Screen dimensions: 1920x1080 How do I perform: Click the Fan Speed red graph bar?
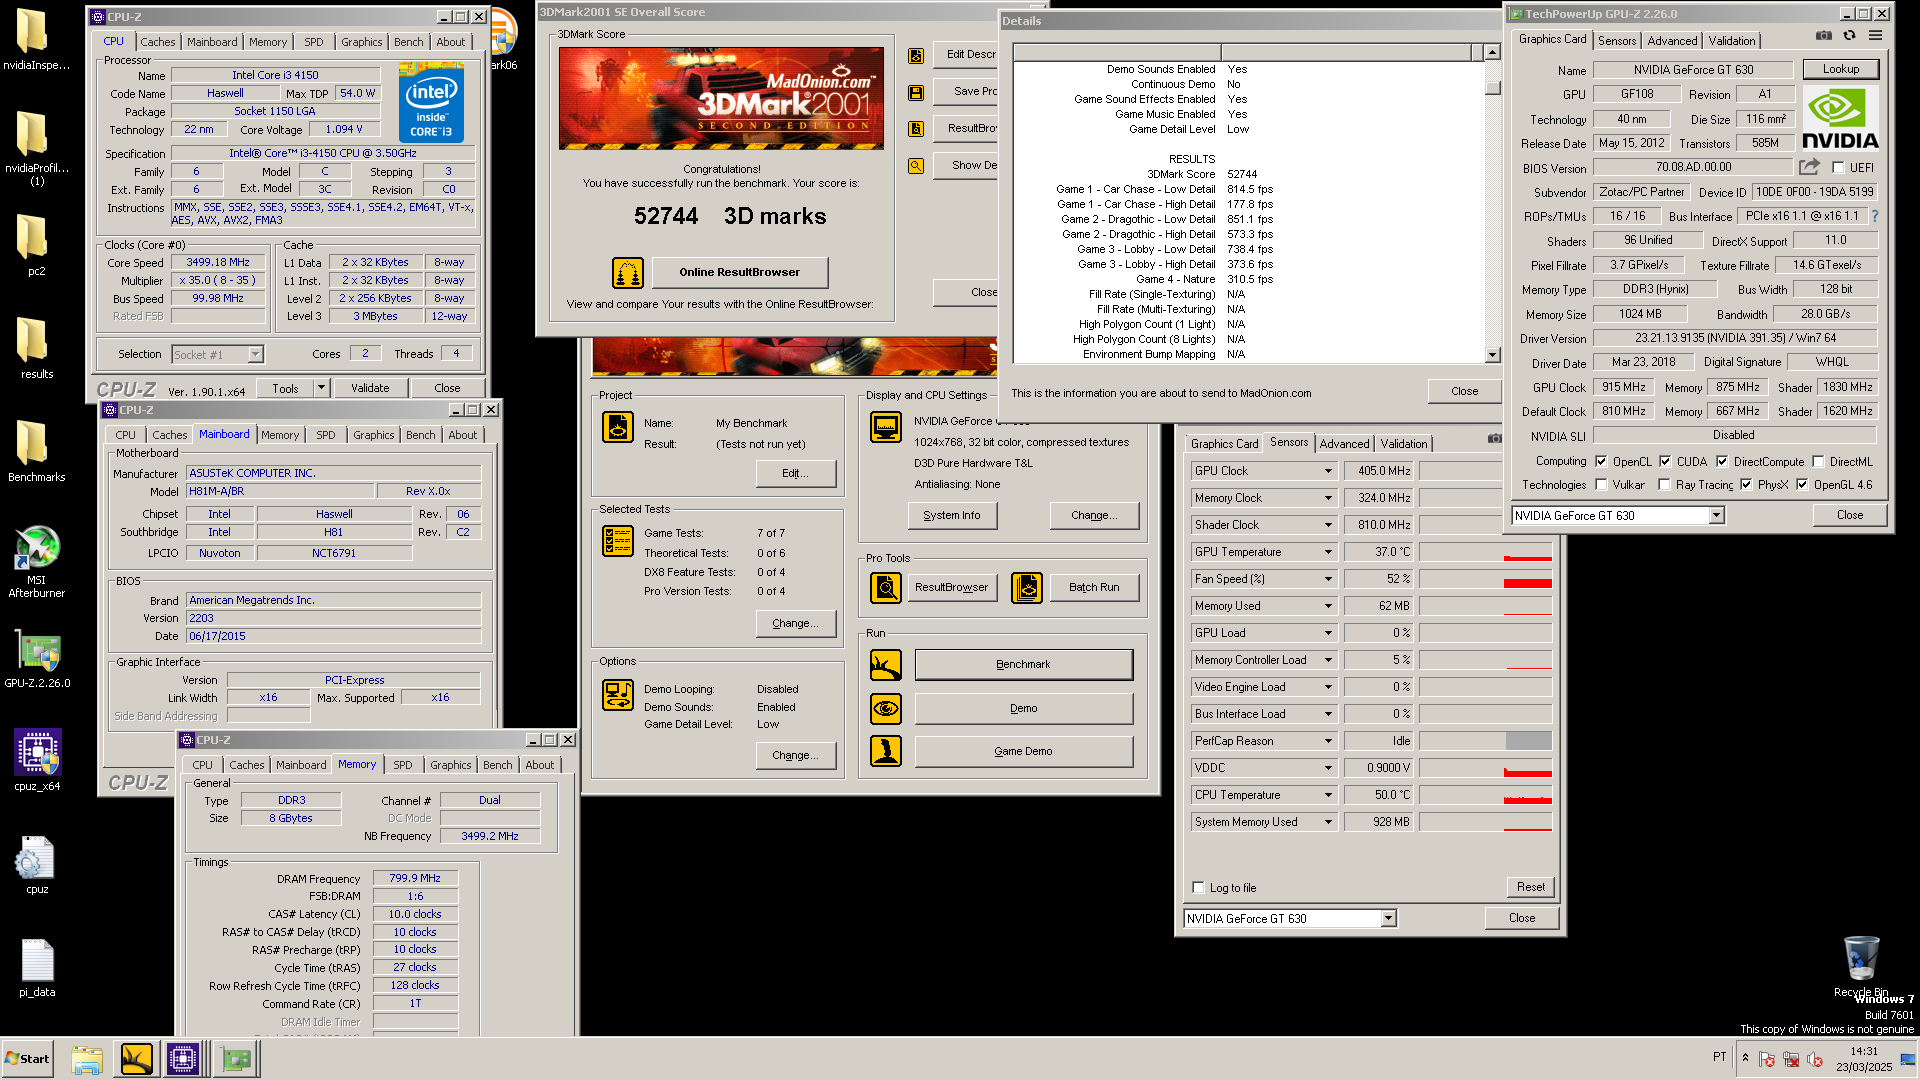tap(1527, 583)
